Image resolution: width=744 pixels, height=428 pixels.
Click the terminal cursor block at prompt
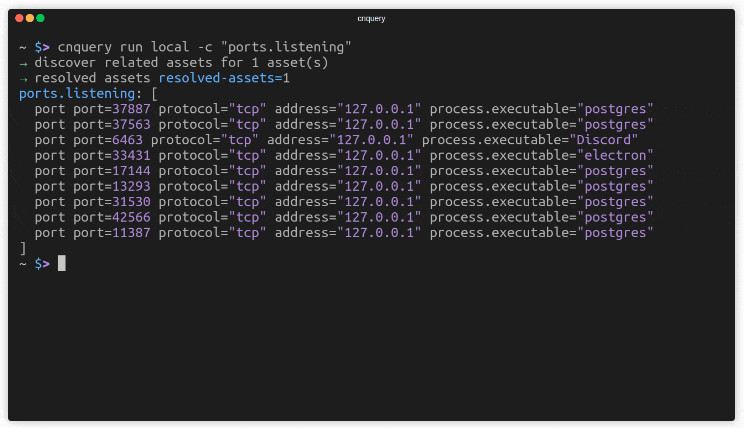pyautogui.click(x=62, y=263)
